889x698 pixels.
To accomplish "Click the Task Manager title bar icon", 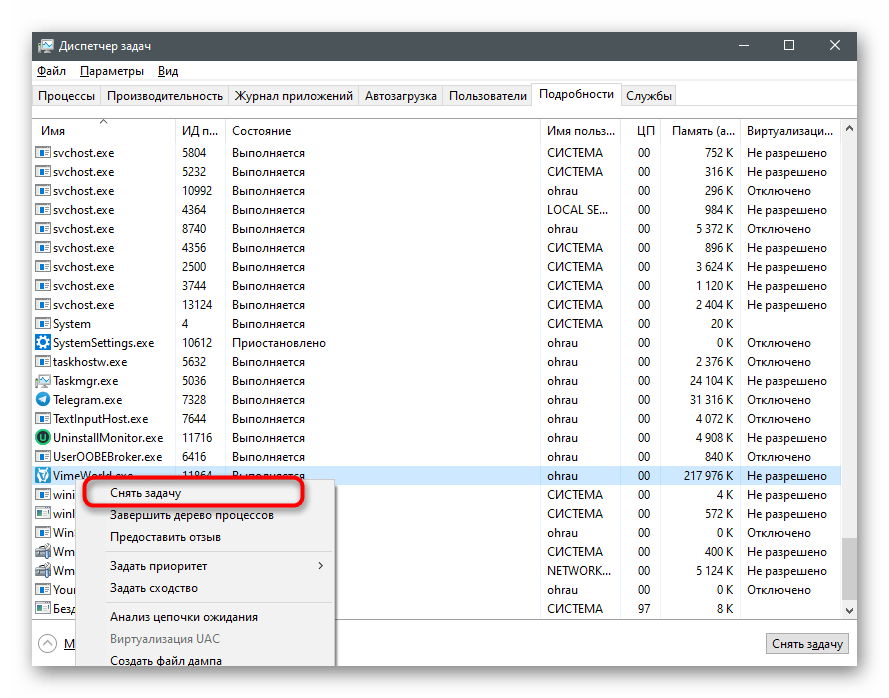I will pyautogui.click(x=46, y=46).
